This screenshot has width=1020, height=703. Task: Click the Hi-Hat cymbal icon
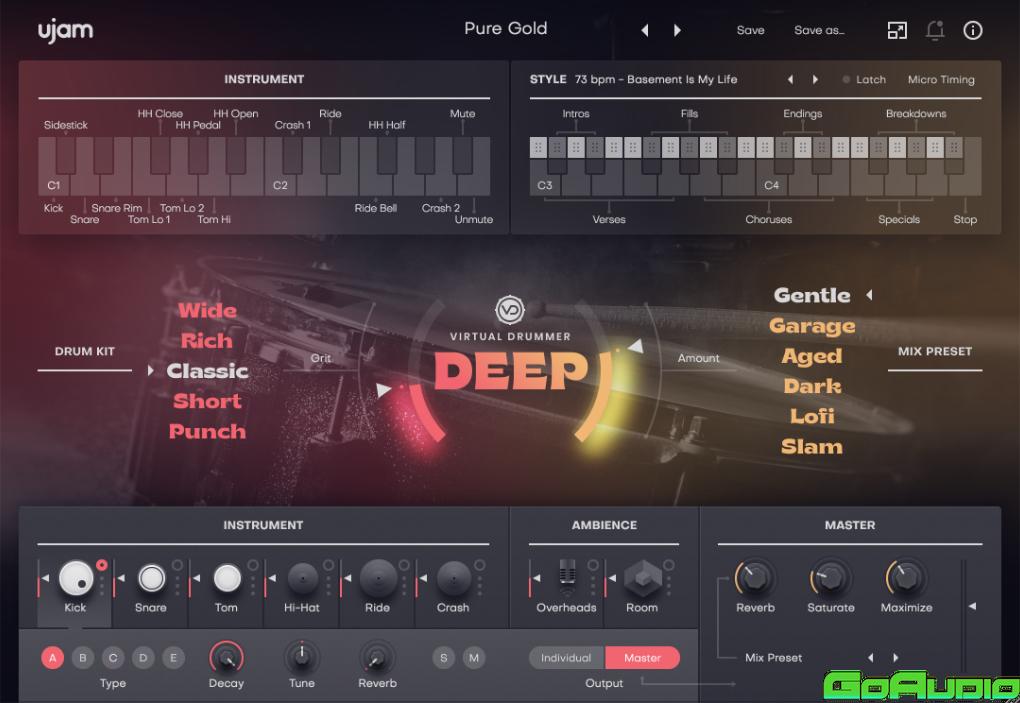[x=302, y=577]
